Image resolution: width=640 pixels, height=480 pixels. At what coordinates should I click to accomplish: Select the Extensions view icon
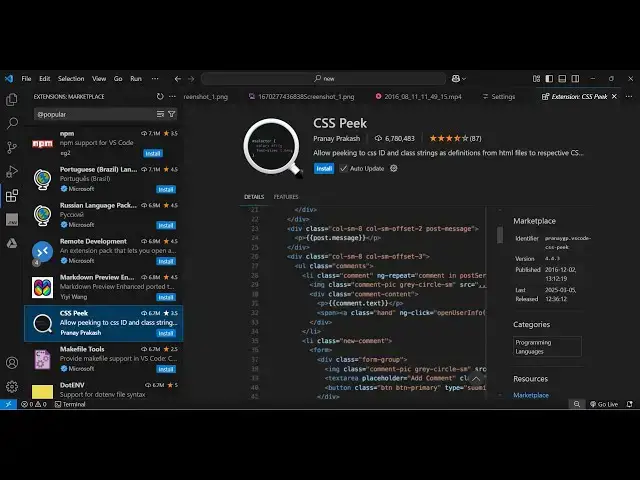coord(12,196)
